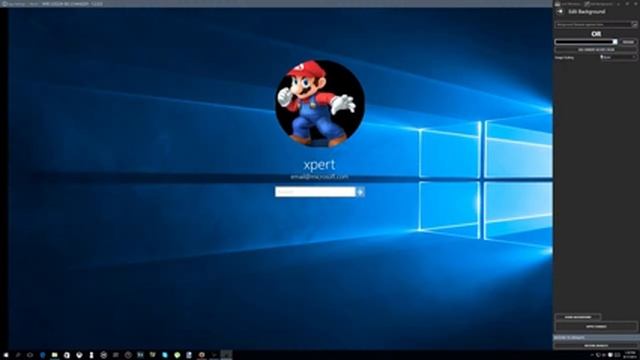The height and width of the screenshot is (360, 640).
Task: Click the background filename text field
Action: pyautogui.click(x=593, y=24)
